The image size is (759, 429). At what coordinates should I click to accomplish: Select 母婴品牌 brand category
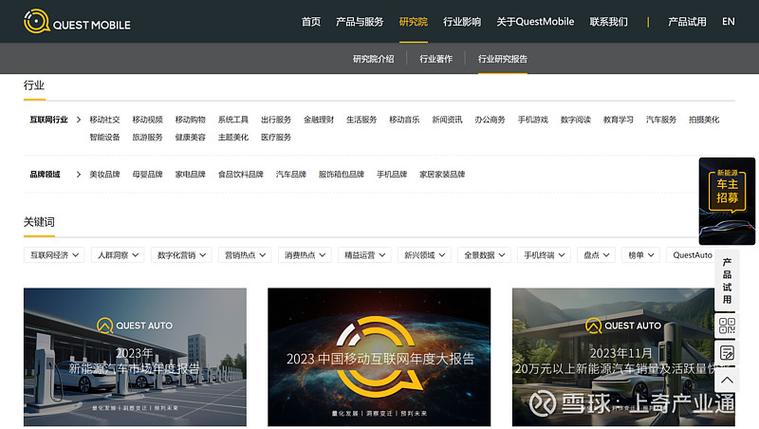pos(148,174)
